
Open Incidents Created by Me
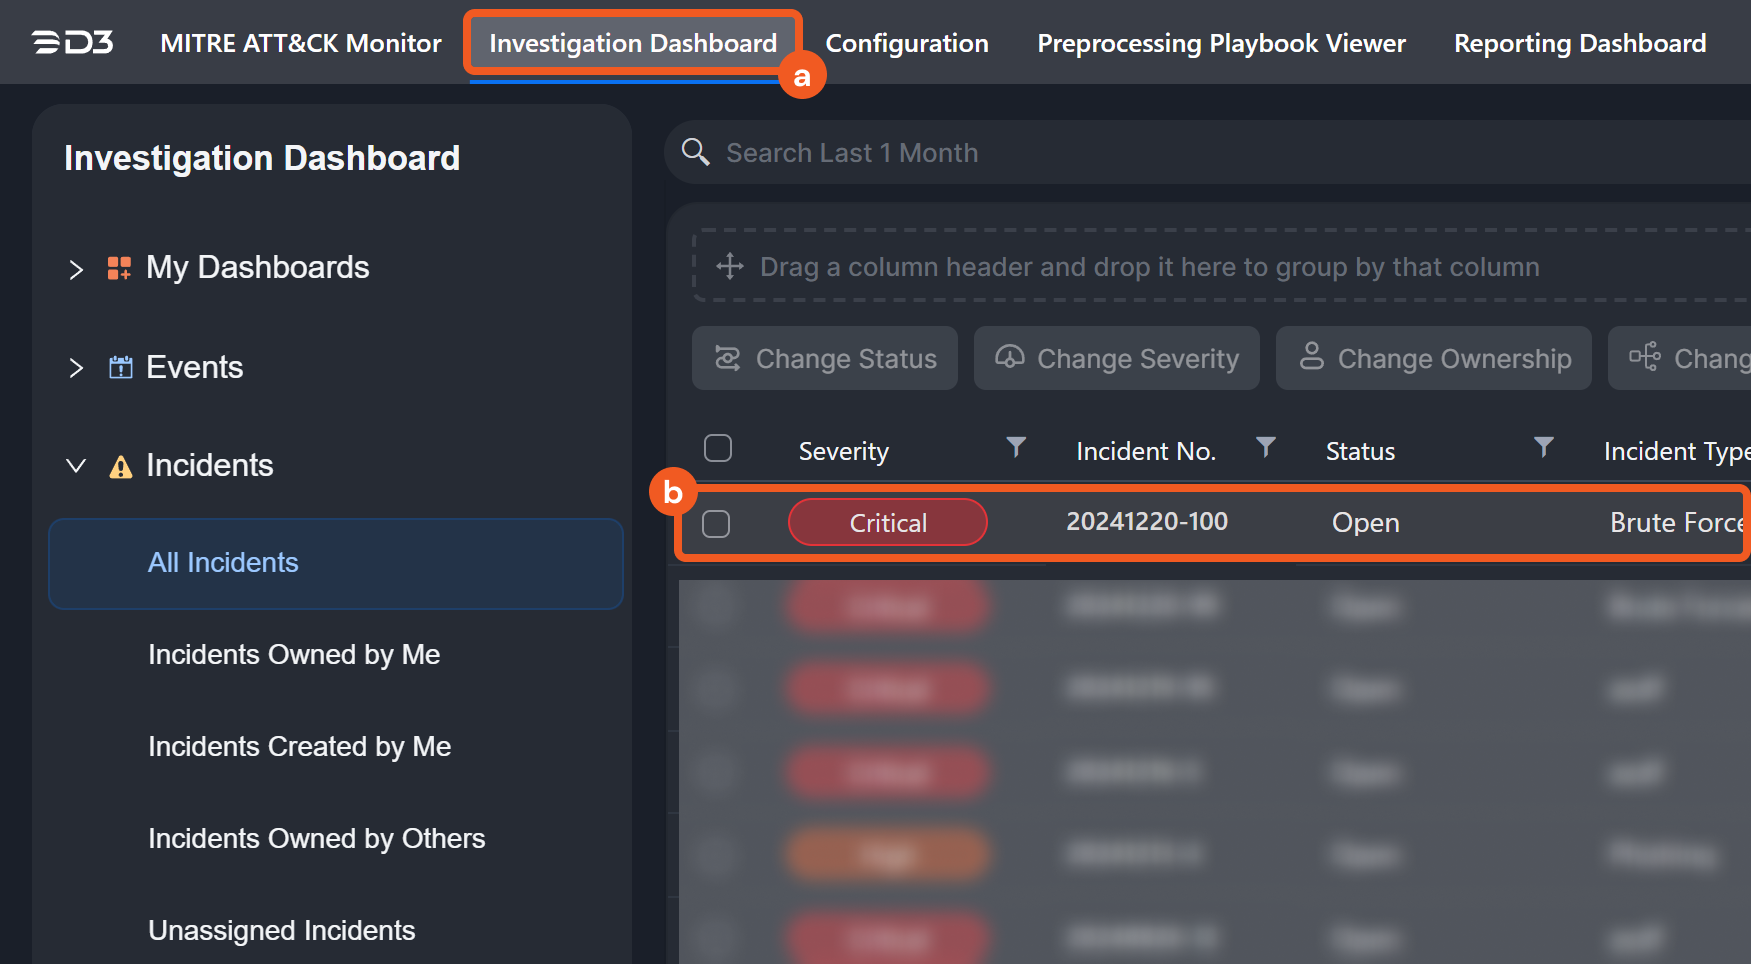[x=299, y=746]
